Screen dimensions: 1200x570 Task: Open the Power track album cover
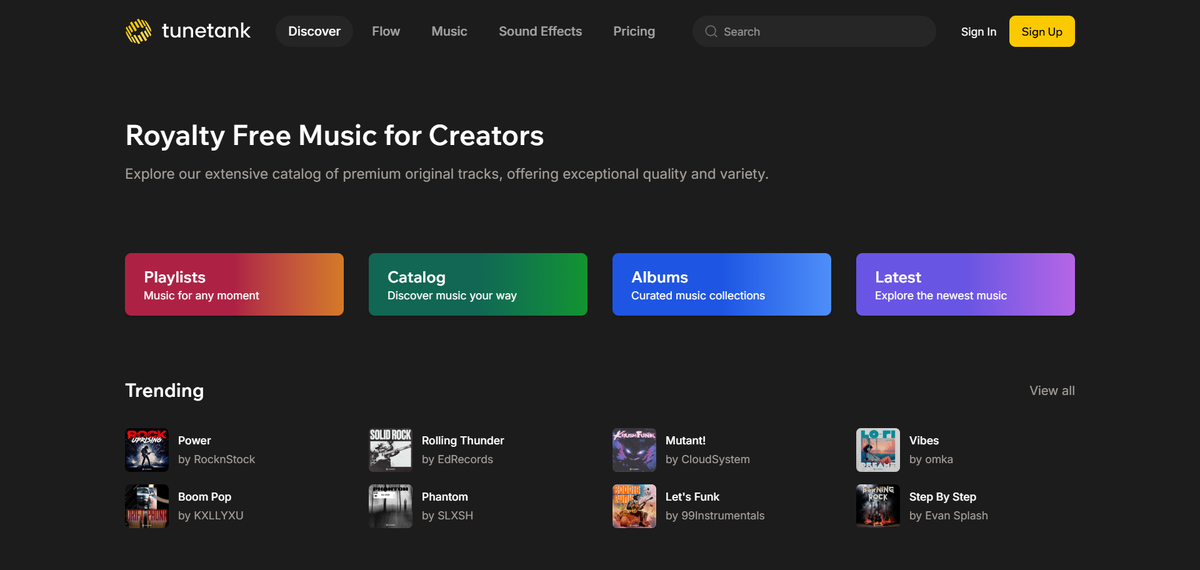coord(146,450)
